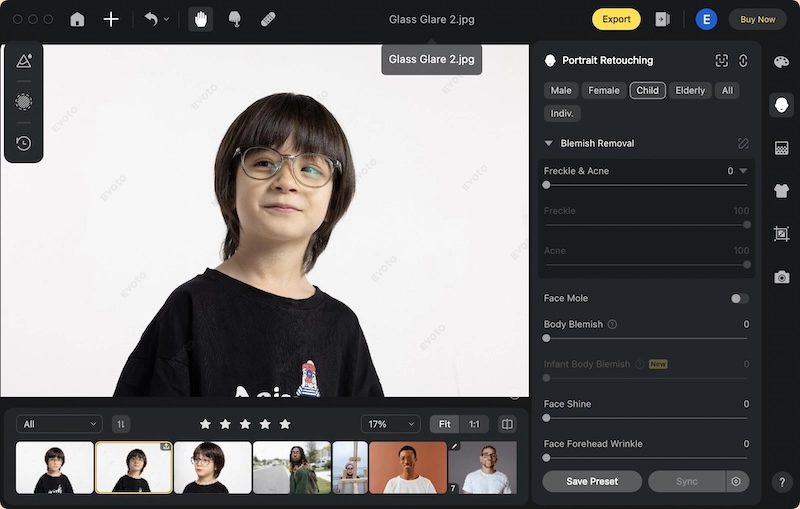This screenshot has height=509, width=800.
Task: Toggle the before/after compare view
Action: point(507,424)
